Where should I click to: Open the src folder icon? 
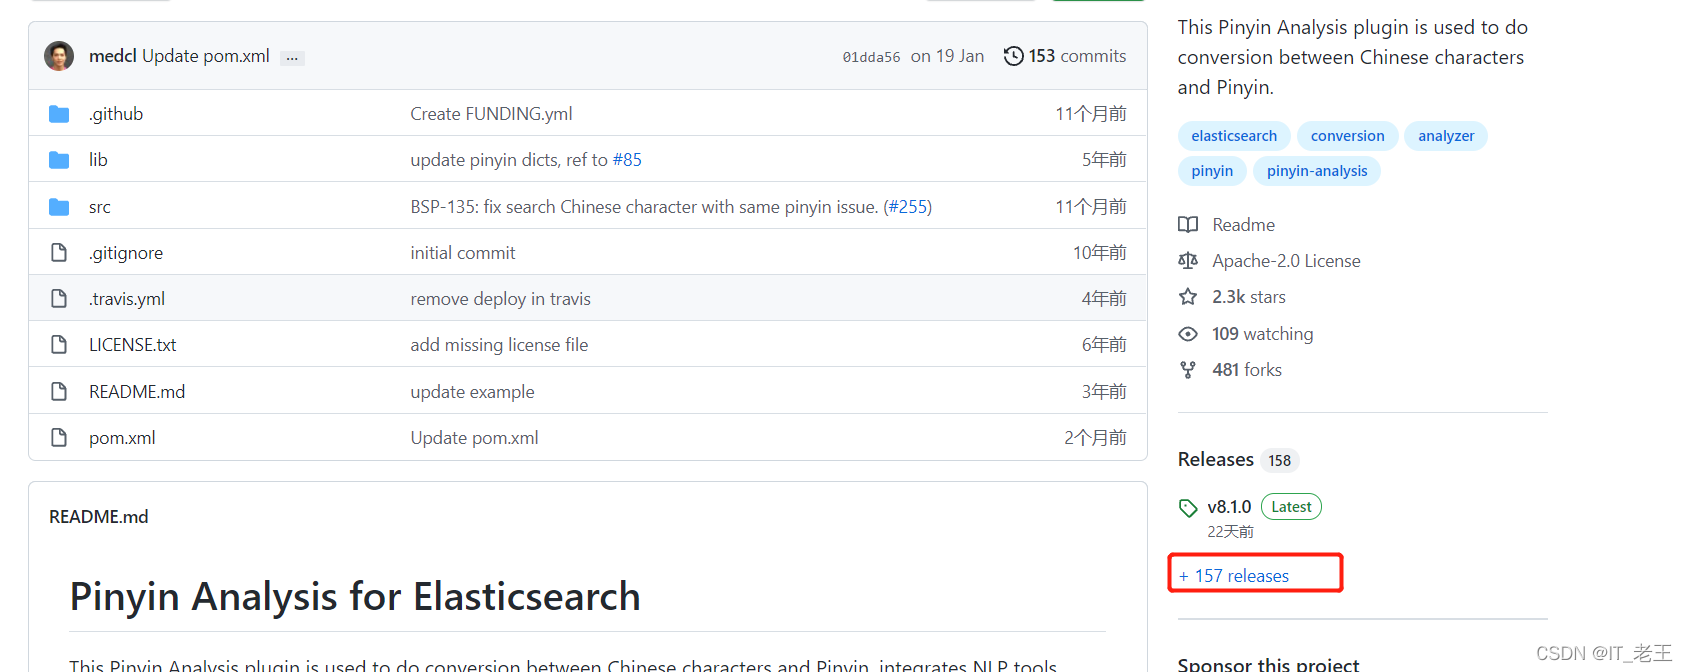(59, 207)
